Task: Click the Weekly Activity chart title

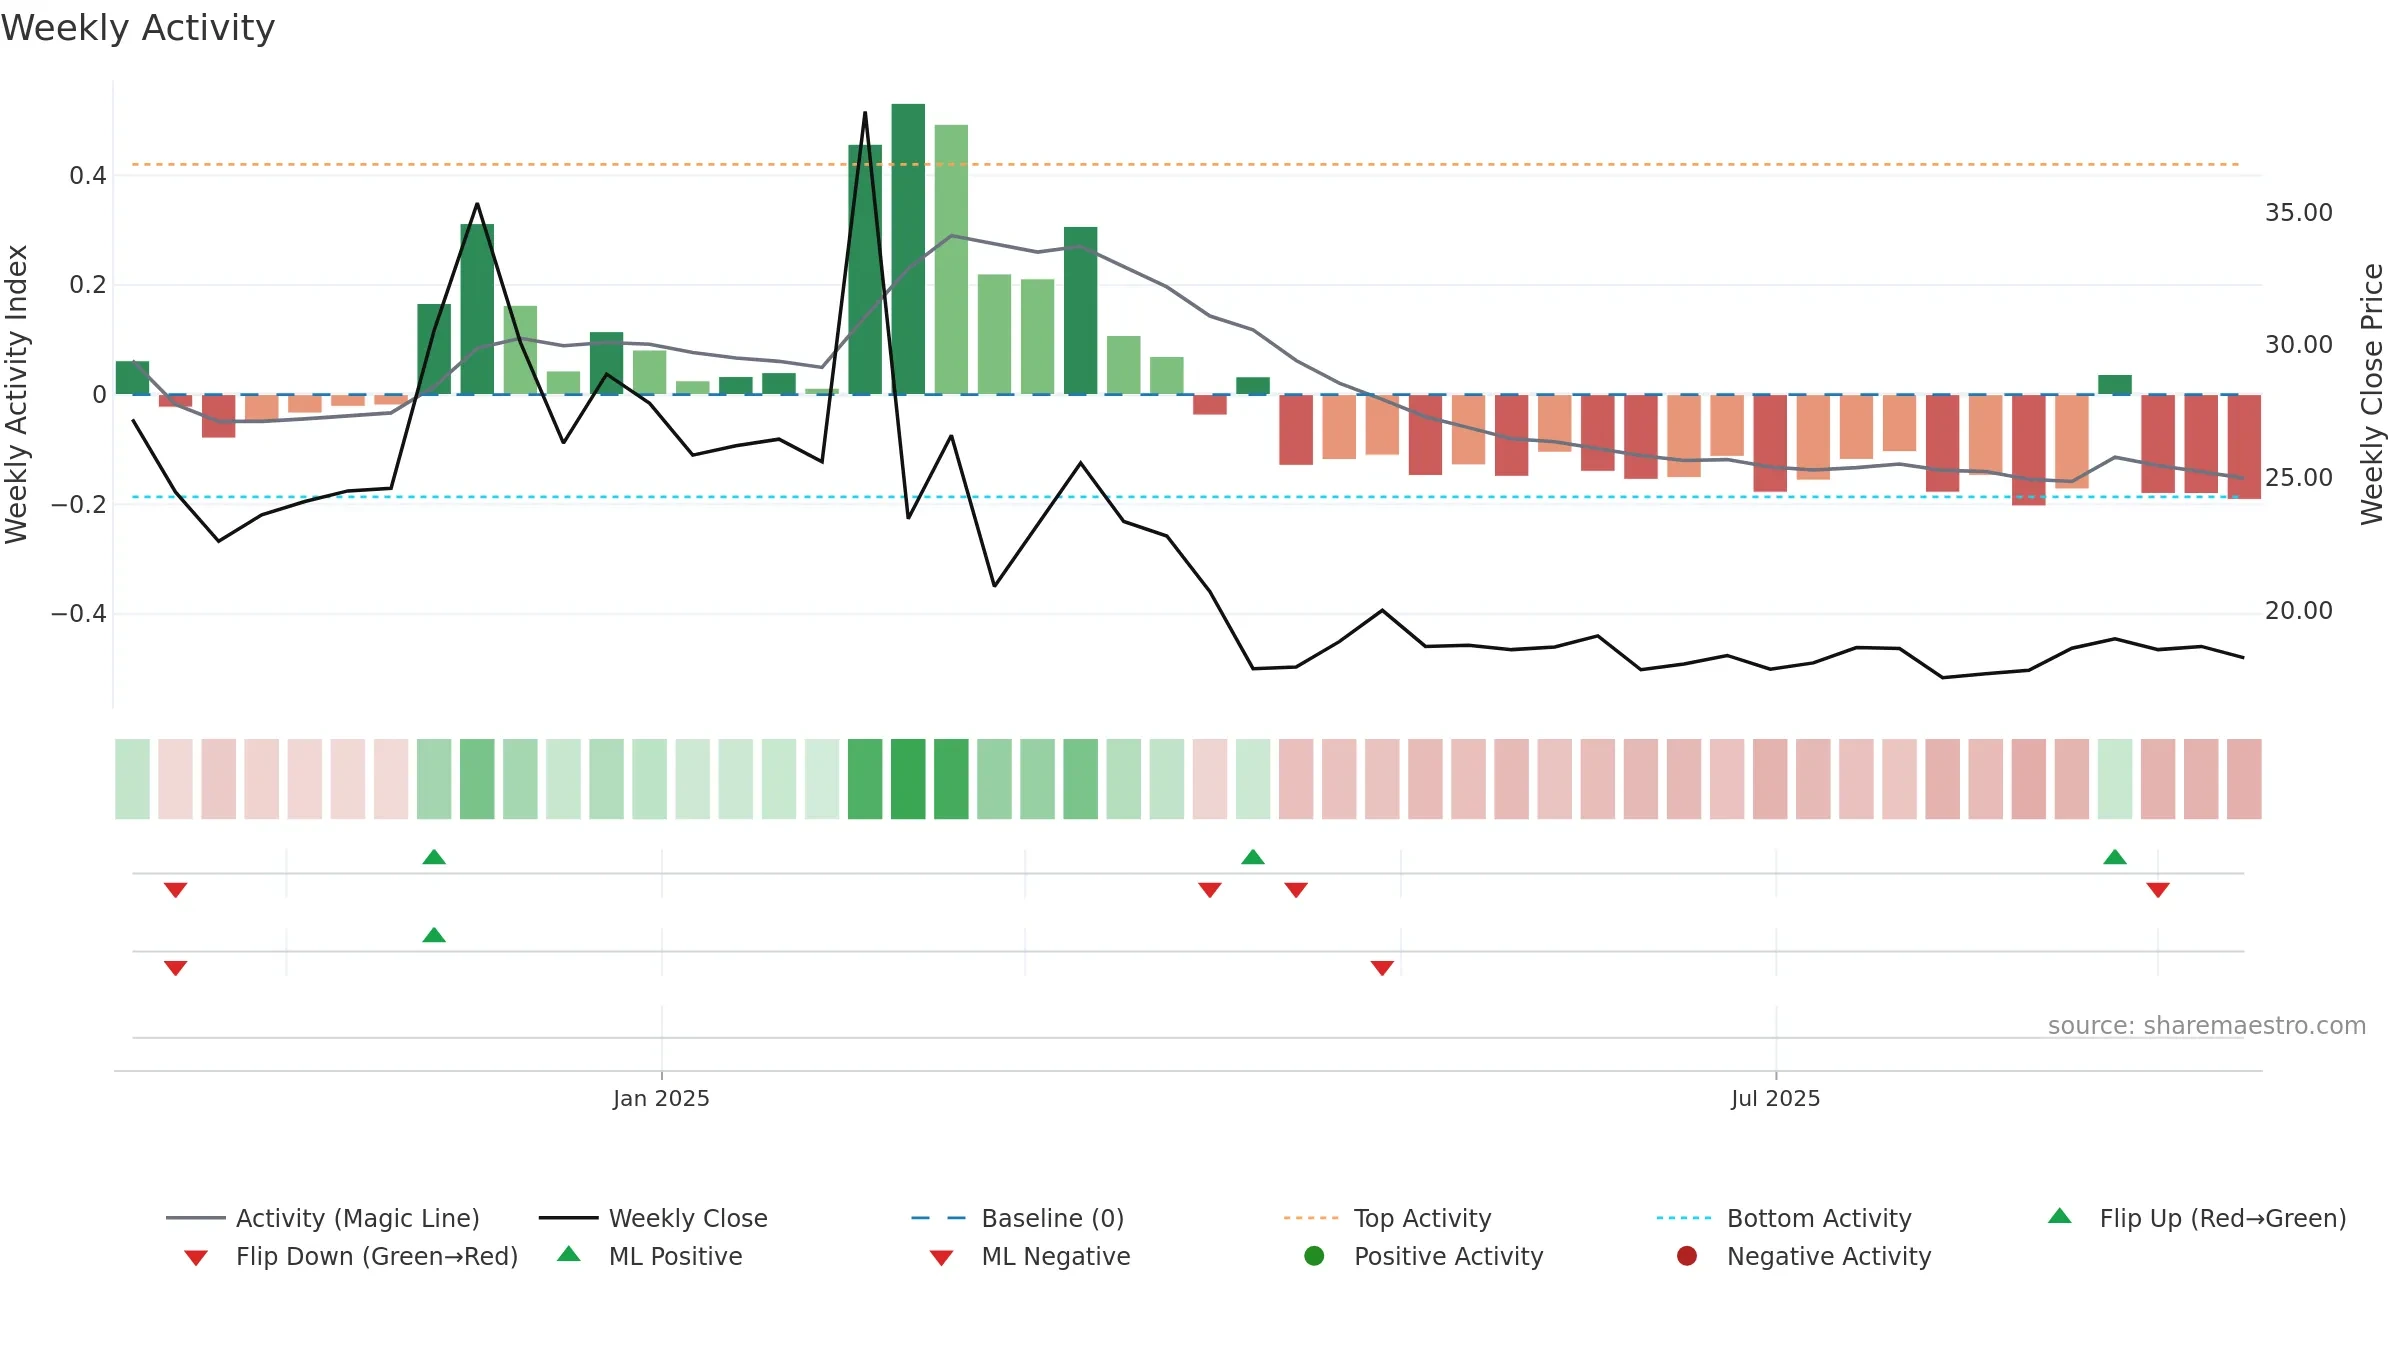Action: tap(138, 28)
